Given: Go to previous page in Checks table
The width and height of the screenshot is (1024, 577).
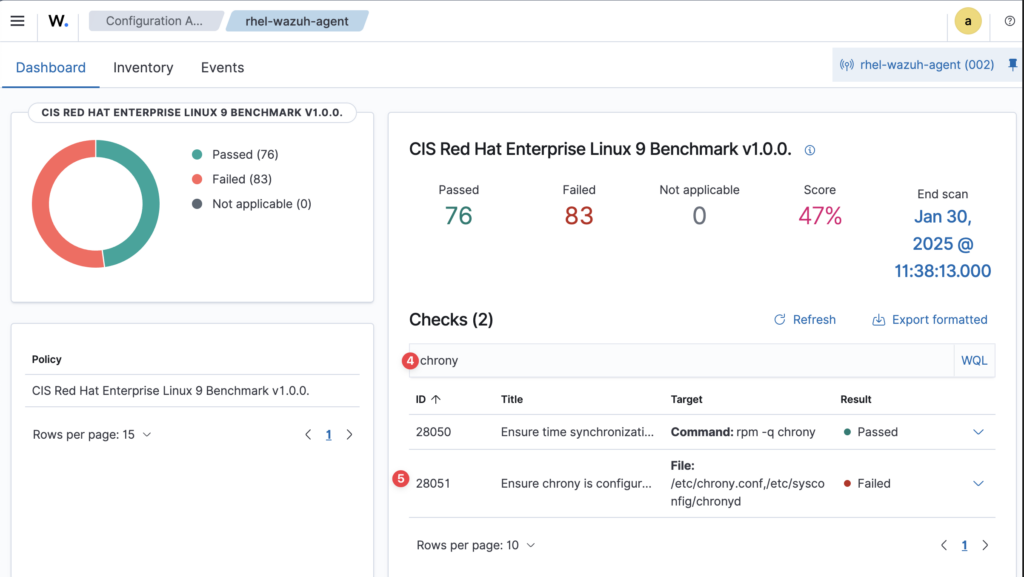Looking at the screenshot, I should coord(944,545).
